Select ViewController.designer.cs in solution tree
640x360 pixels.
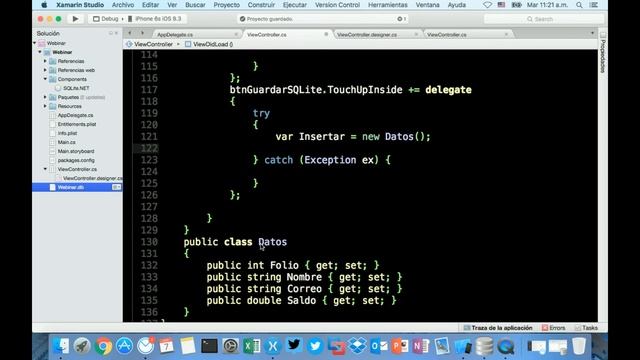tap(92, 178)
